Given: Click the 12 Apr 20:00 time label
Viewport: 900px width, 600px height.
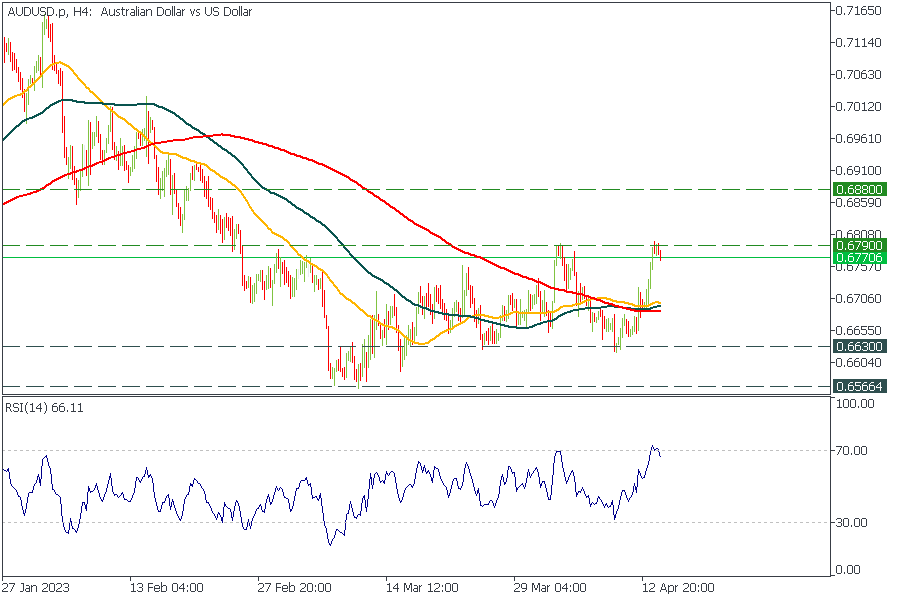Looking at the screenshot, I should 677,587.
